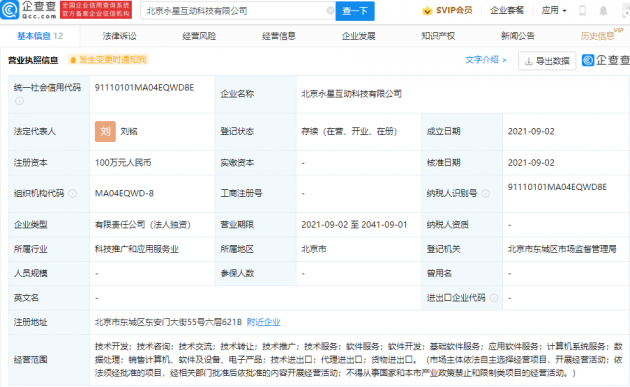
Task: Open the 新闻公告 tab
Action: click(518, 36)
